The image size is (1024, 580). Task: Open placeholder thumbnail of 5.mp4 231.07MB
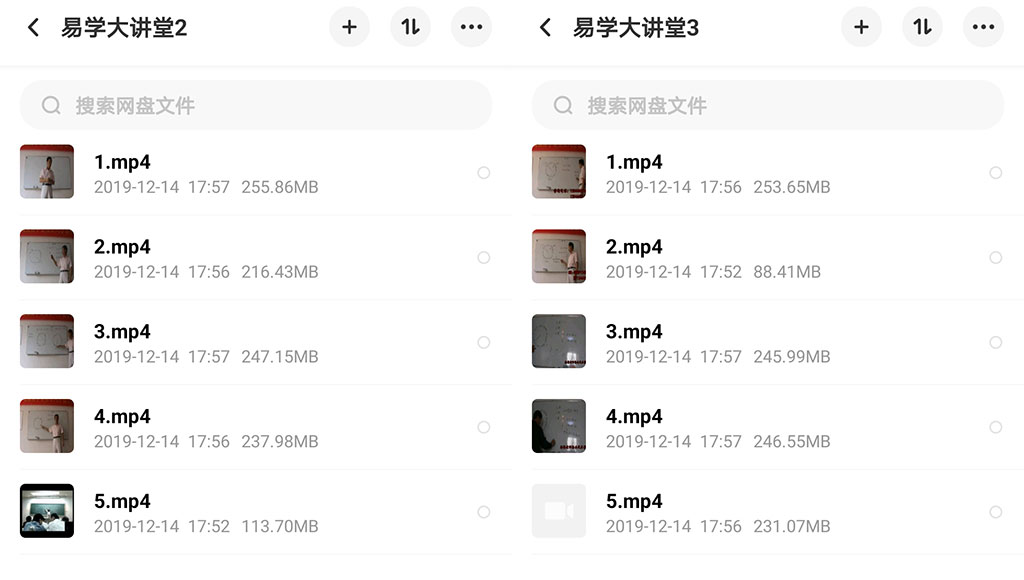pos(559,511)
